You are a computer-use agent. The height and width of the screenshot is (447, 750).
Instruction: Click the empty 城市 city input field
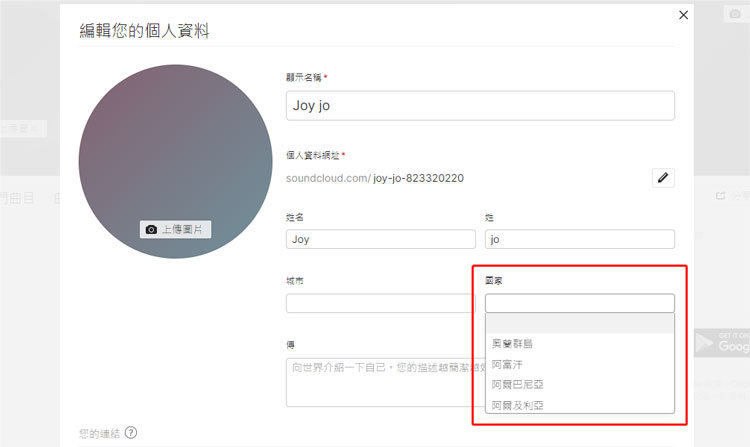point(379,303)
